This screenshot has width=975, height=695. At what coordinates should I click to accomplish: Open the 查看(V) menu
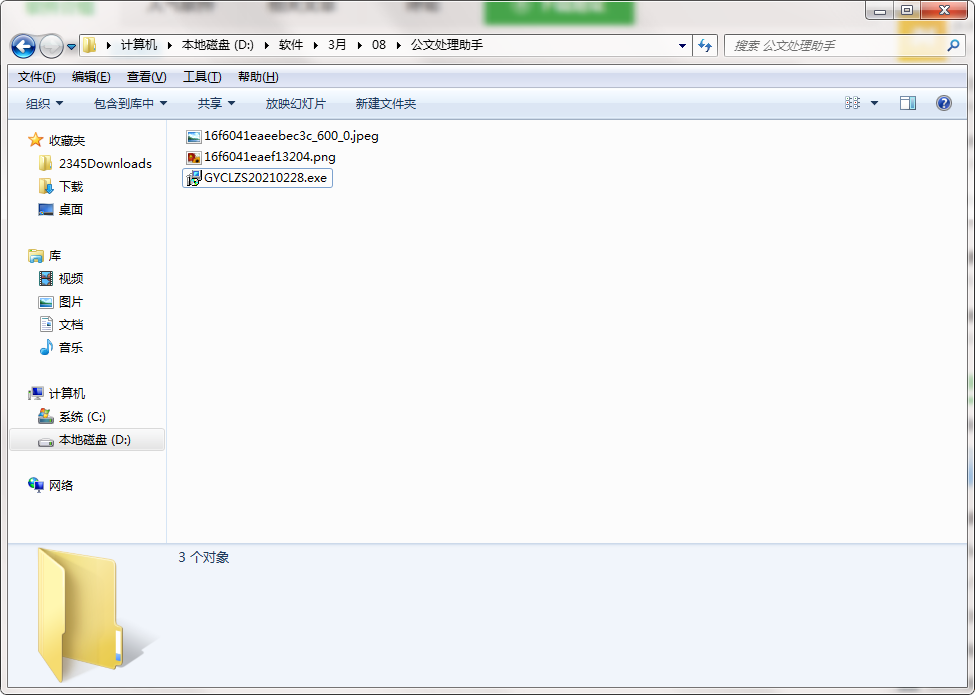[x=146, y=76]
